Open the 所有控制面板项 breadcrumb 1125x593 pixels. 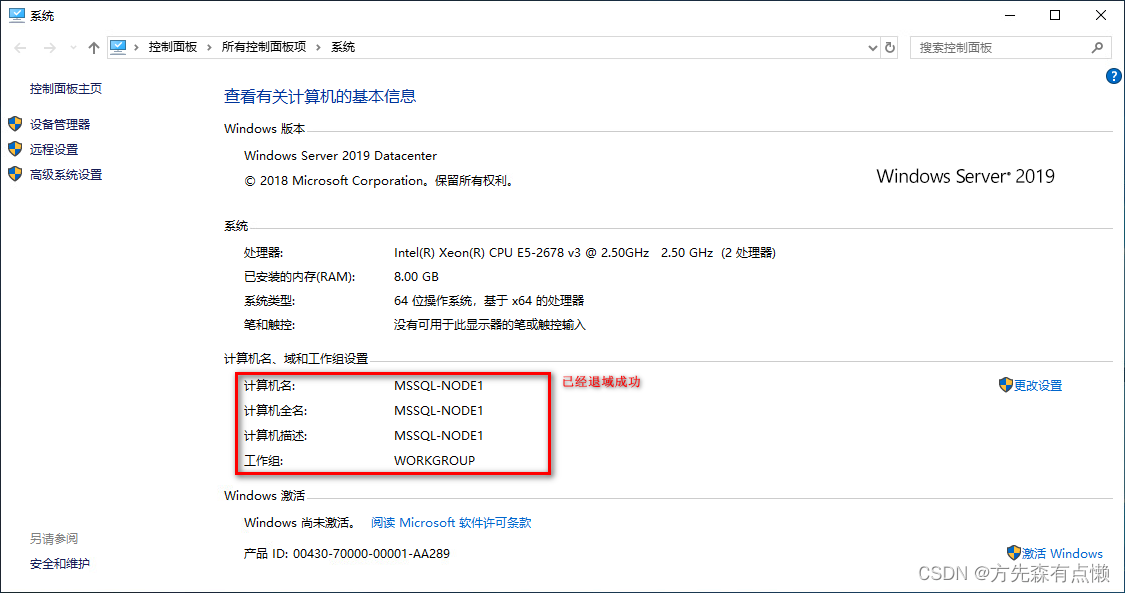pyautogui.click(x=264, y=47)
